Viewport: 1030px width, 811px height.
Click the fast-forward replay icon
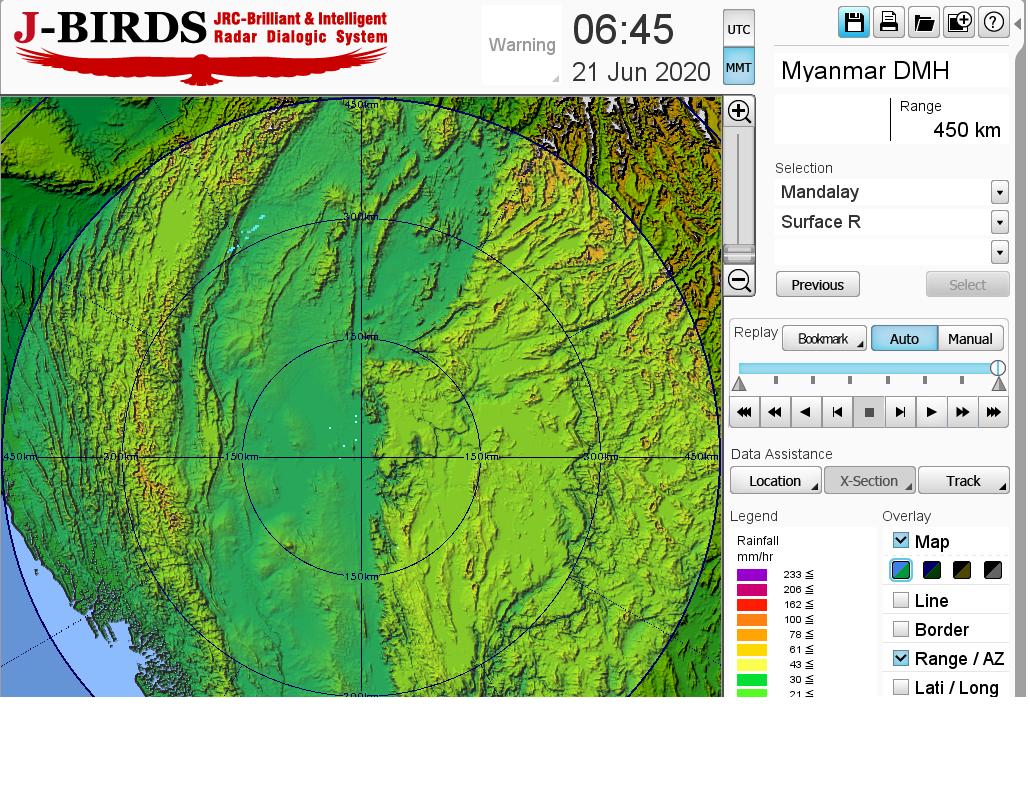click(x=962, y=412)
